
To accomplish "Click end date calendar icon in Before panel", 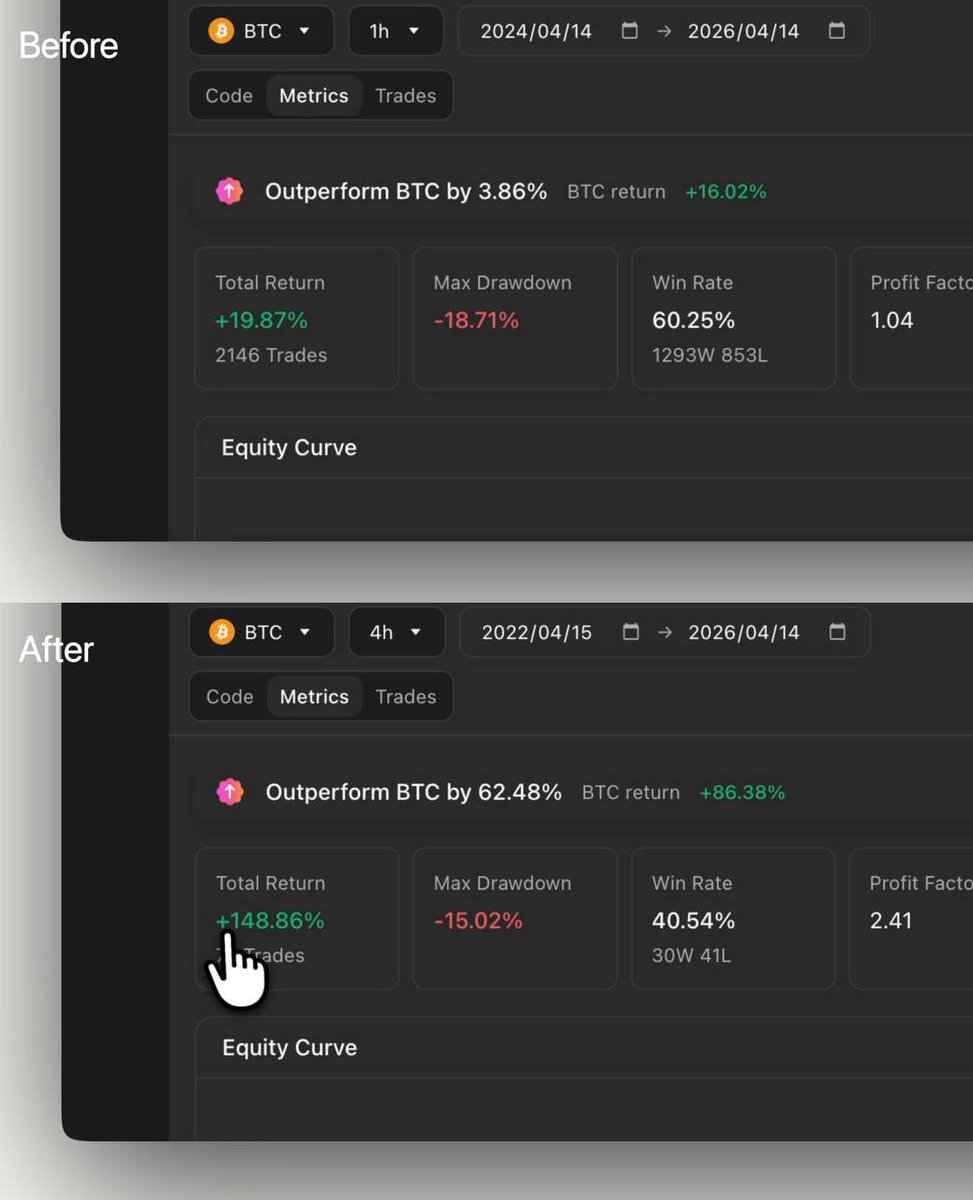I will [837, 31].
